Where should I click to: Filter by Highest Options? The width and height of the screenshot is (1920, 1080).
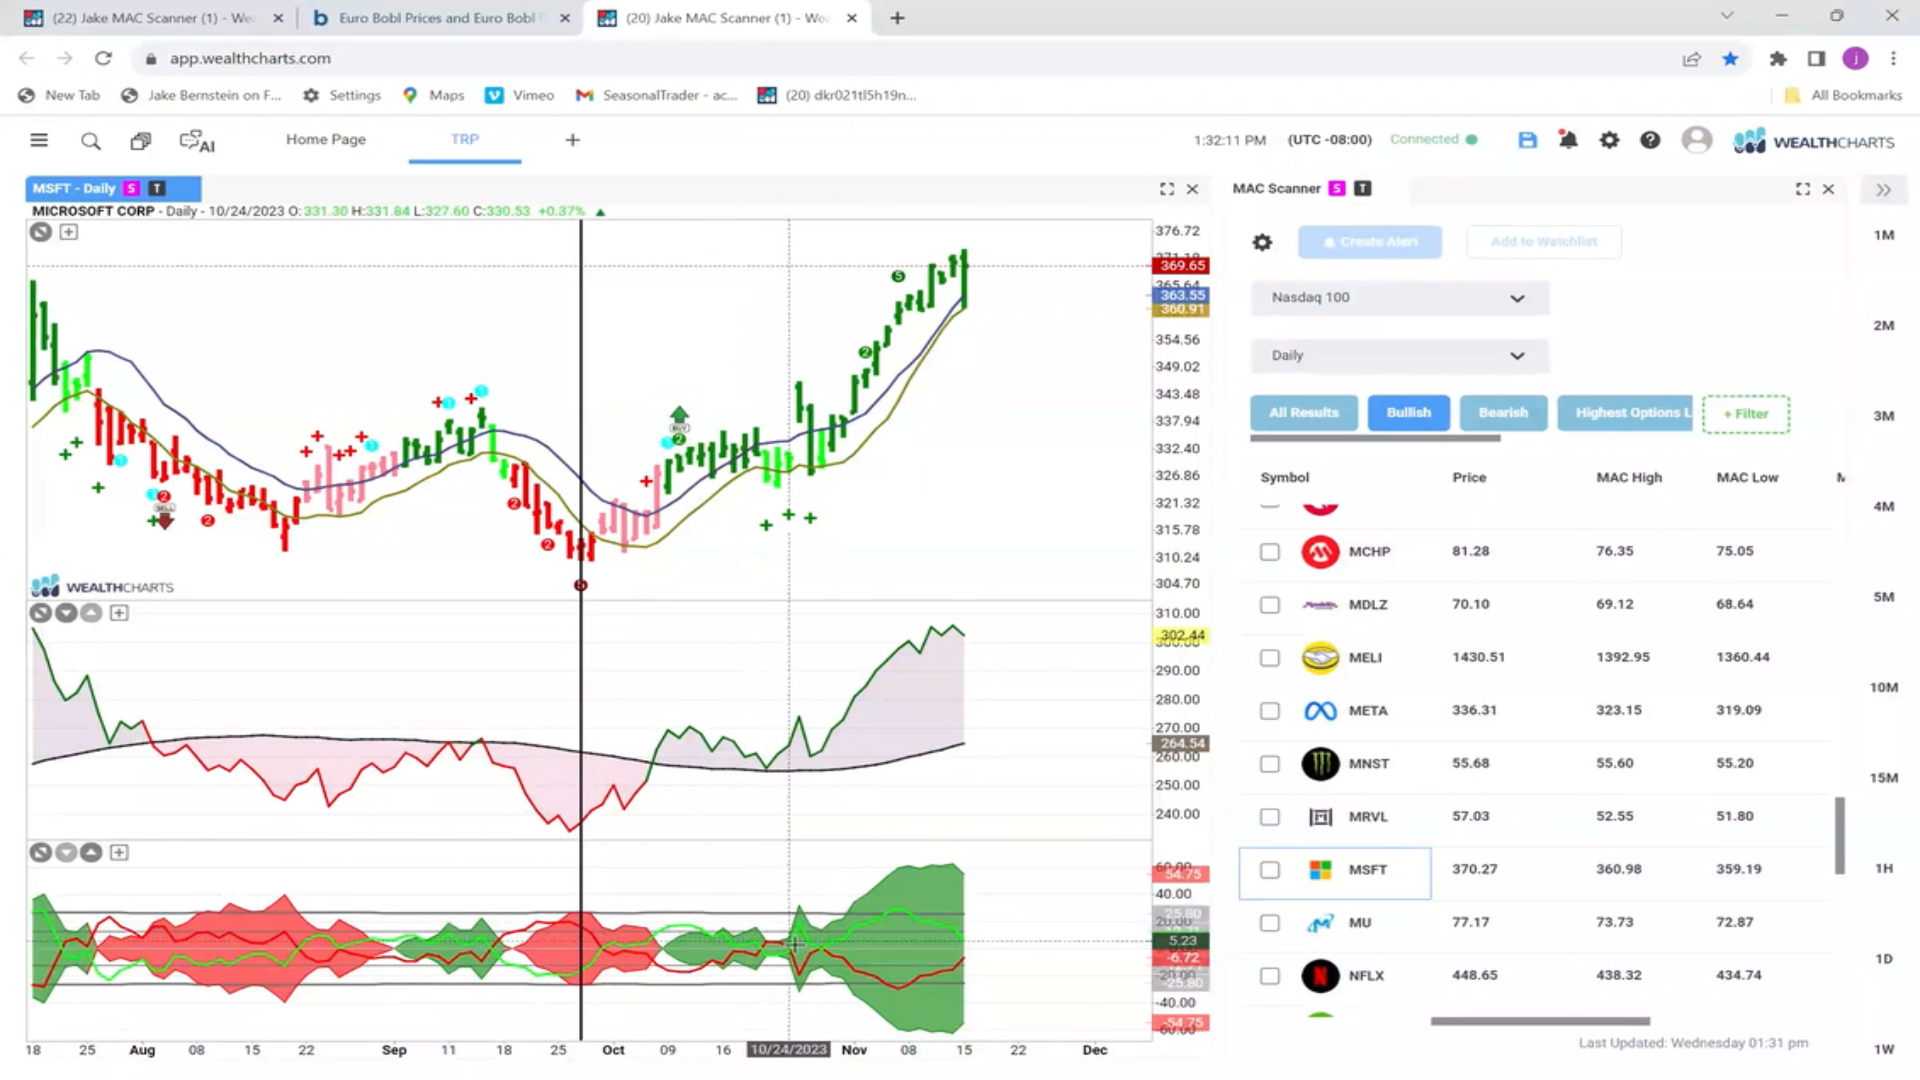1625,413
